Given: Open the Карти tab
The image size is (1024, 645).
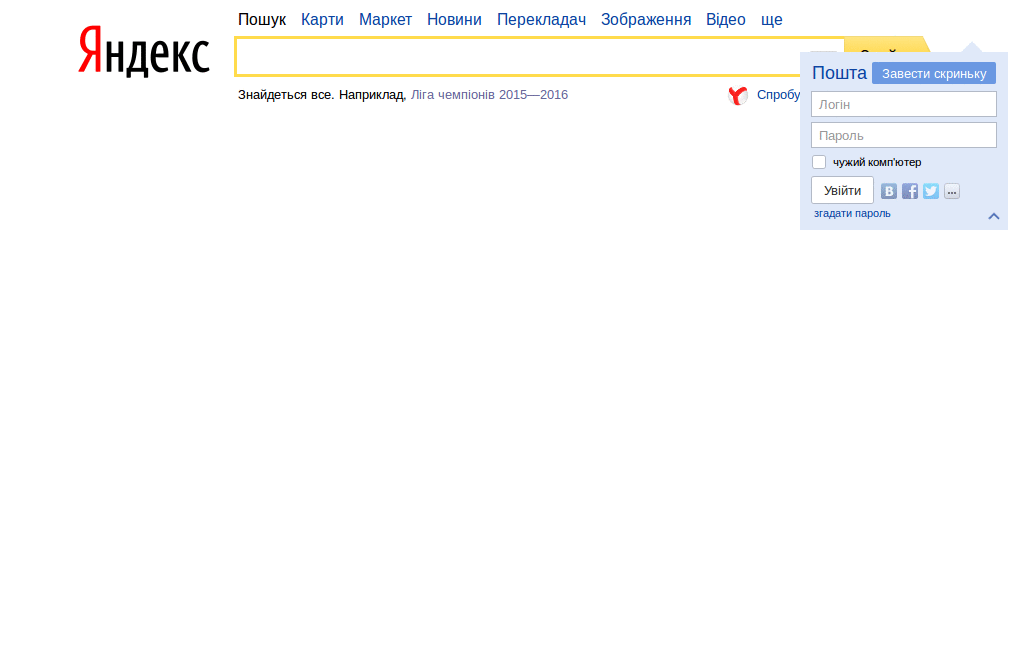Looking at the screenshot, I should [x=322, y=20].
